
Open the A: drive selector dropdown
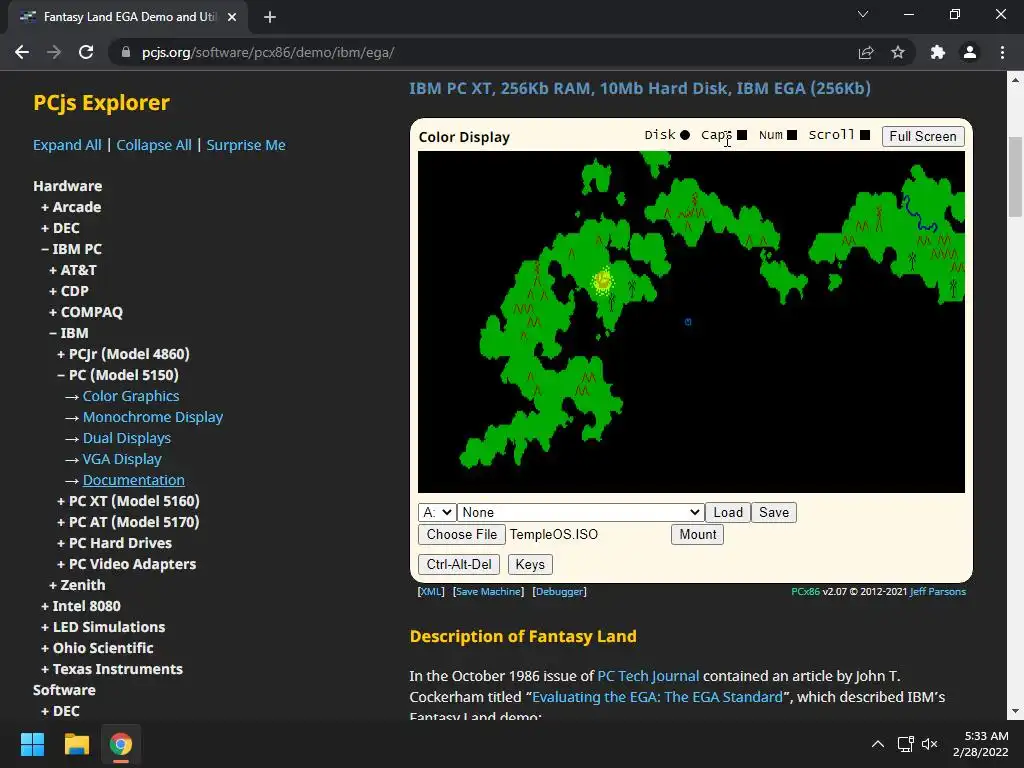click(x=437, y=512)
